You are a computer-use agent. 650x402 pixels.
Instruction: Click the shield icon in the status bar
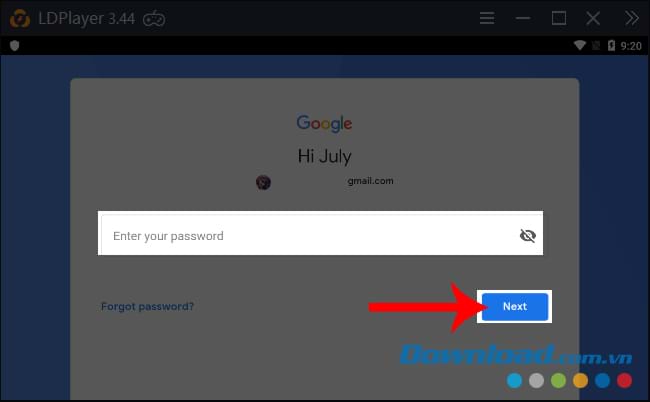click(x=15, y=46)
